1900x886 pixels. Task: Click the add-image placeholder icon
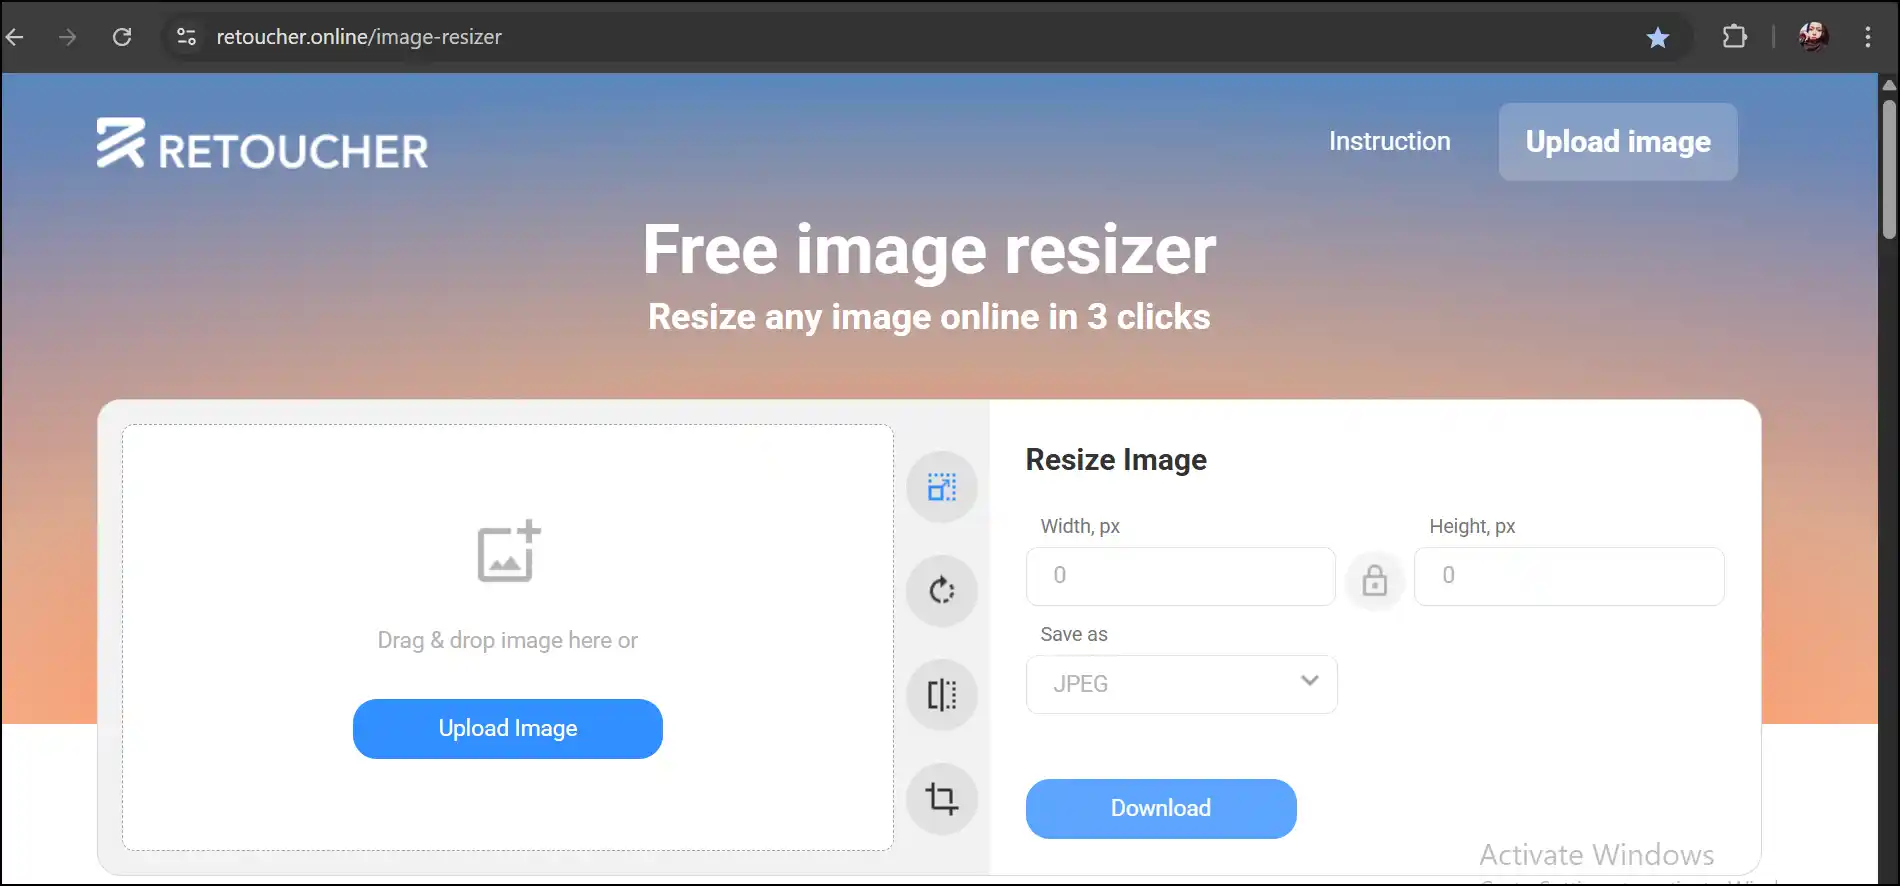coord(509,551)
